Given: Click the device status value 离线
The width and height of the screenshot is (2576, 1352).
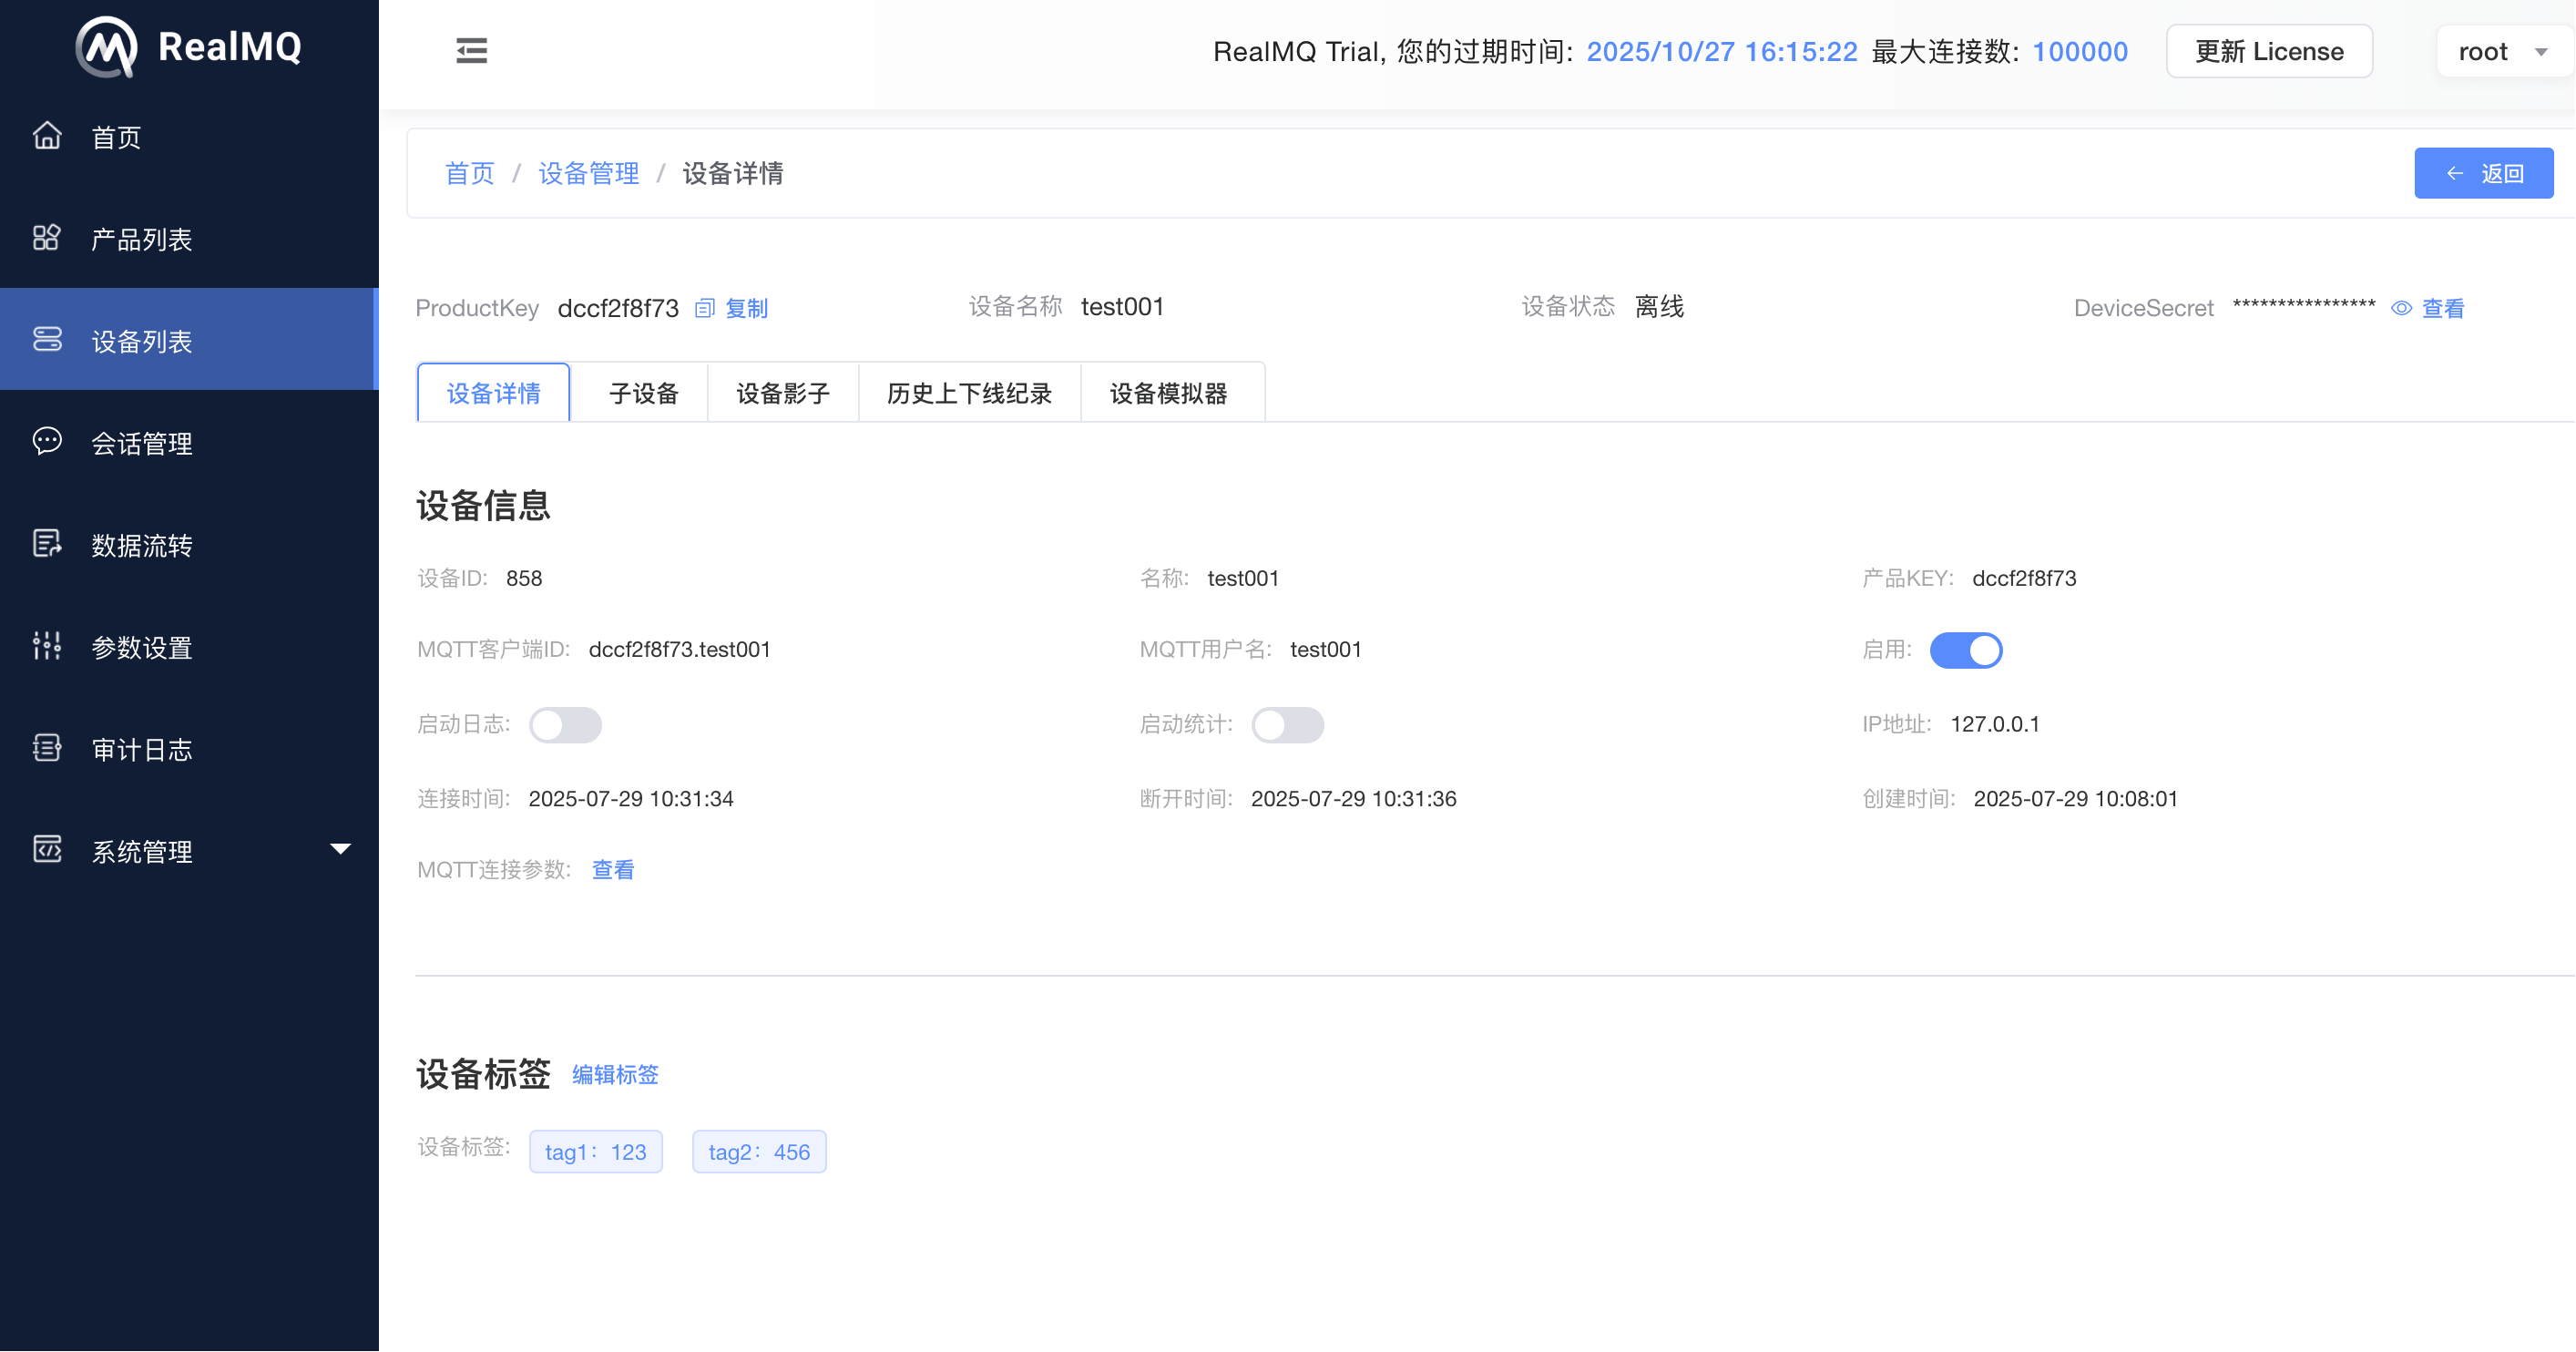Looking at the screenshot, I should 1659,306.
